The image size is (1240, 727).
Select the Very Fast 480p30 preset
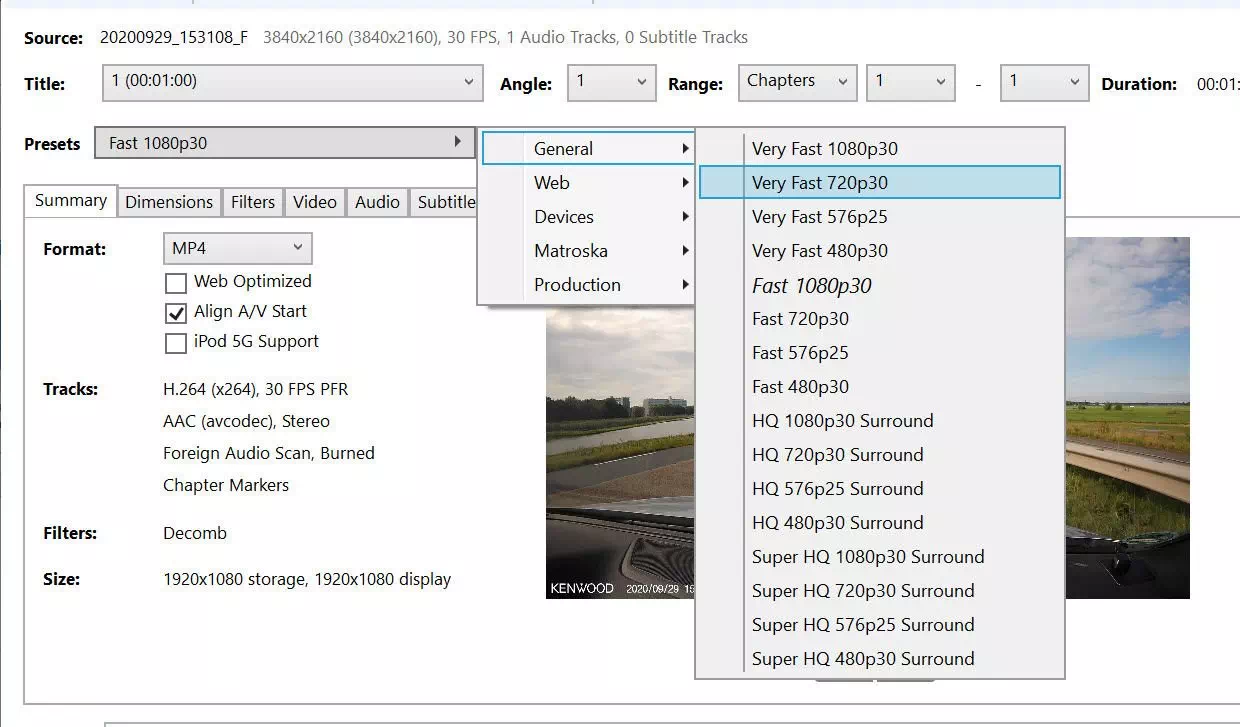tap(880, 251)
